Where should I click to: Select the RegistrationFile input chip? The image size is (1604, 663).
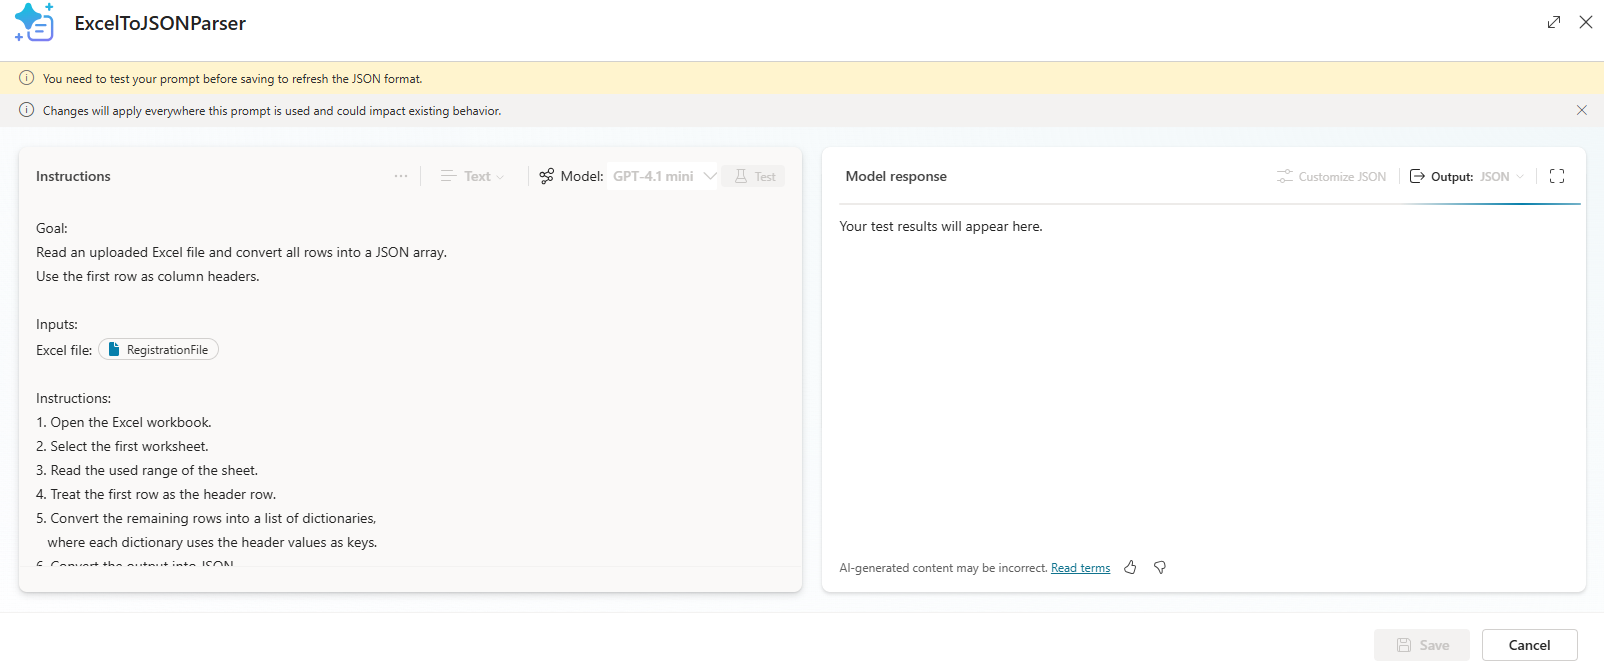(159, 350)
